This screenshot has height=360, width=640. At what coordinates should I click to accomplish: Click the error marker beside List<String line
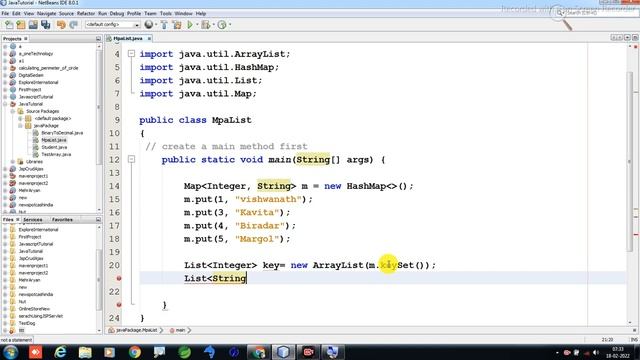119,278
